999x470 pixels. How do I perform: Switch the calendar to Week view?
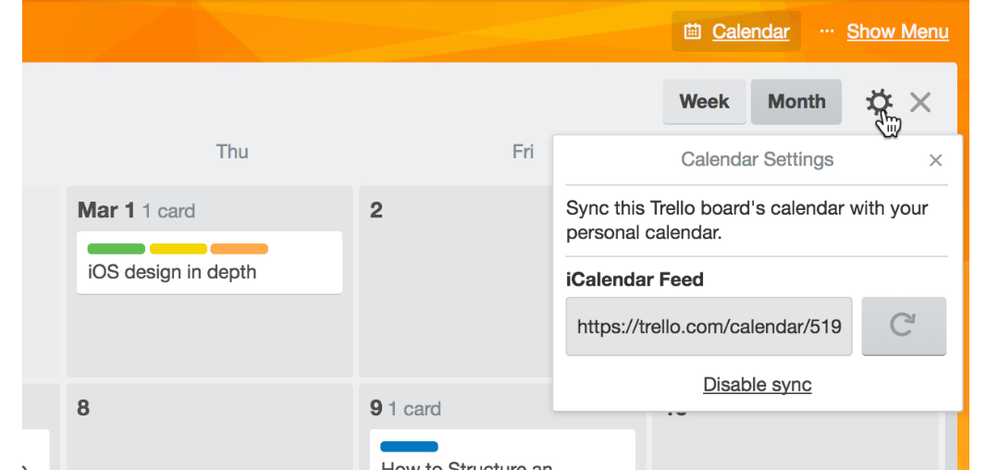(x=704, y=102)
